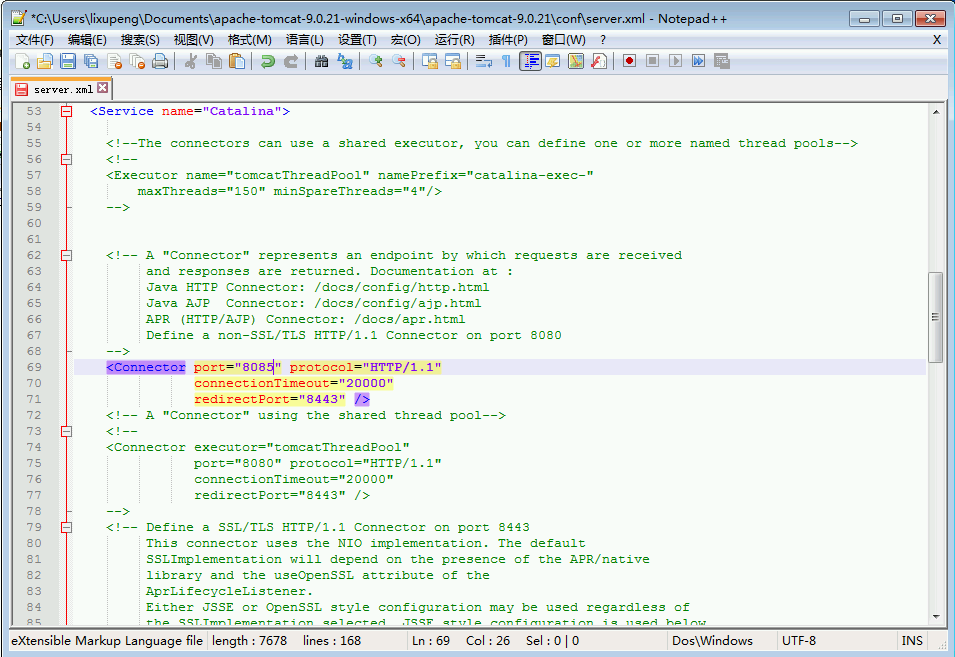This screenshot has height=657, width=955.
Task: Open the 格式(M) menu
Action: (250, 40)
